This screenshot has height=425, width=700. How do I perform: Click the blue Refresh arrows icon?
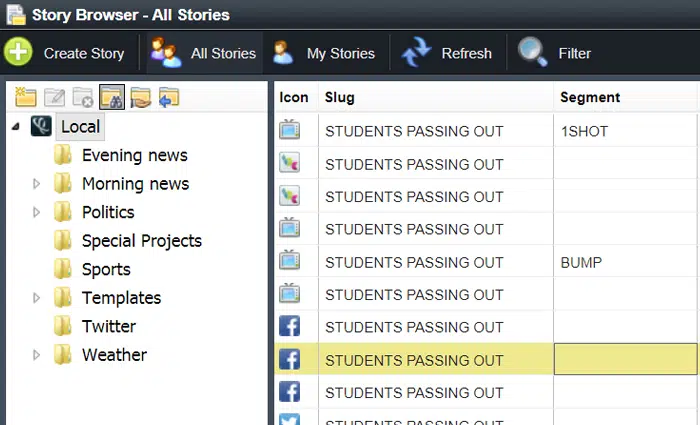click(x=416, y=52)
